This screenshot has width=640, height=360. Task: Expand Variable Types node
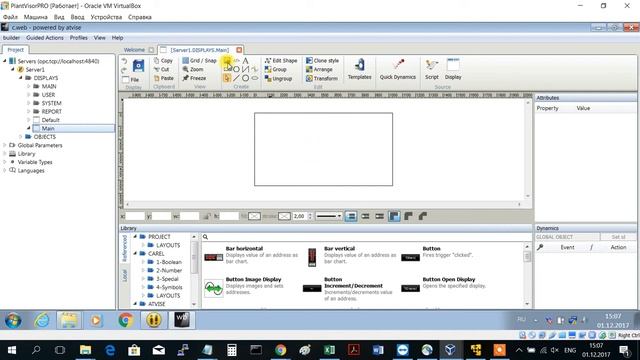coord(5,162)
